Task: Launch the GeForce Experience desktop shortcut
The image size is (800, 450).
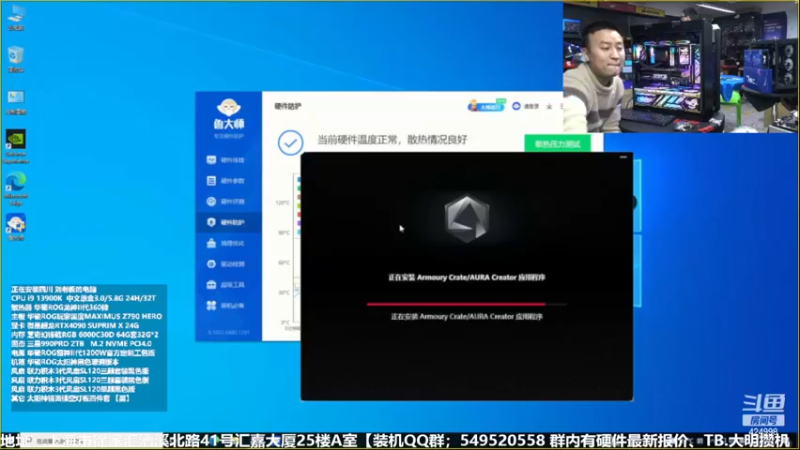Action: tap(16, 146)
